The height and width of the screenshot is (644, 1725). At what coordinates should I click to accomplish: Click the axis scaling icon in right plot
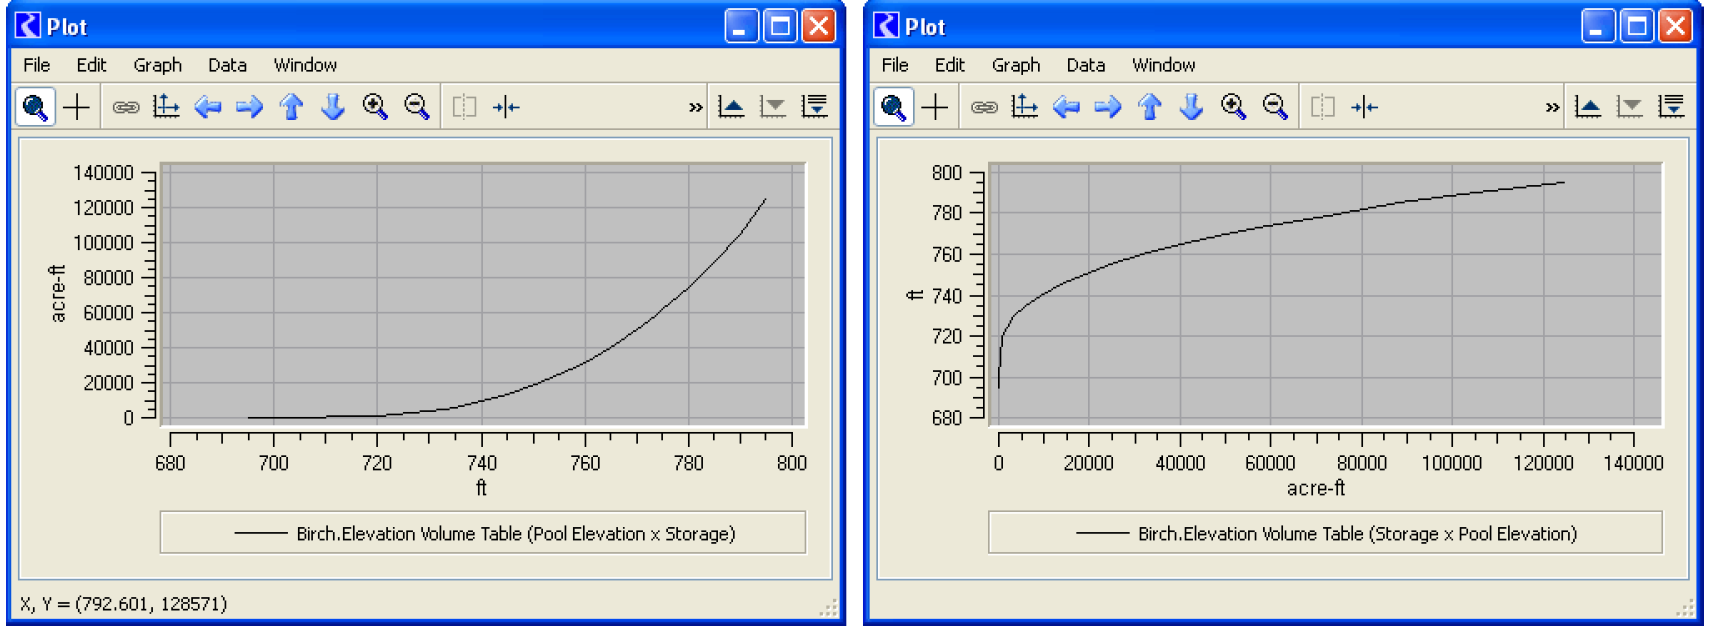coord(1024,107)
